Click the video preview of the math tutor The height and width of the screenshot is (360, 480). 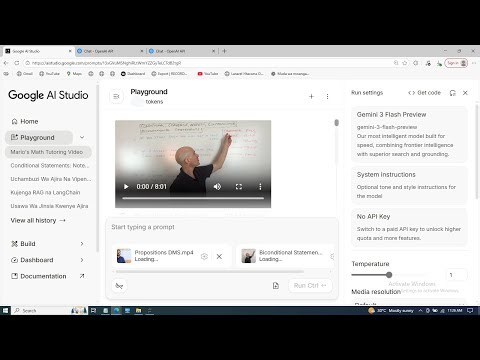193,164
